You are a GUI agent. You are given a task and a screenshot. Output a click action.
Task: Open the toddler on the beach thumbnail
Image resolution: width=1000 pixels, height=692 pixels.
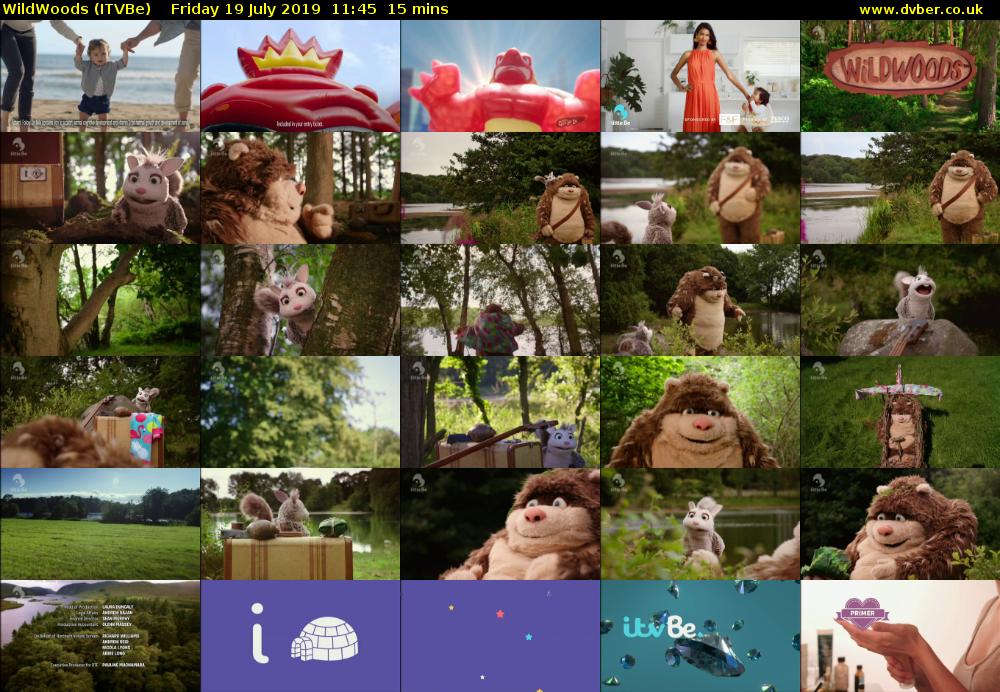[100, 76]
